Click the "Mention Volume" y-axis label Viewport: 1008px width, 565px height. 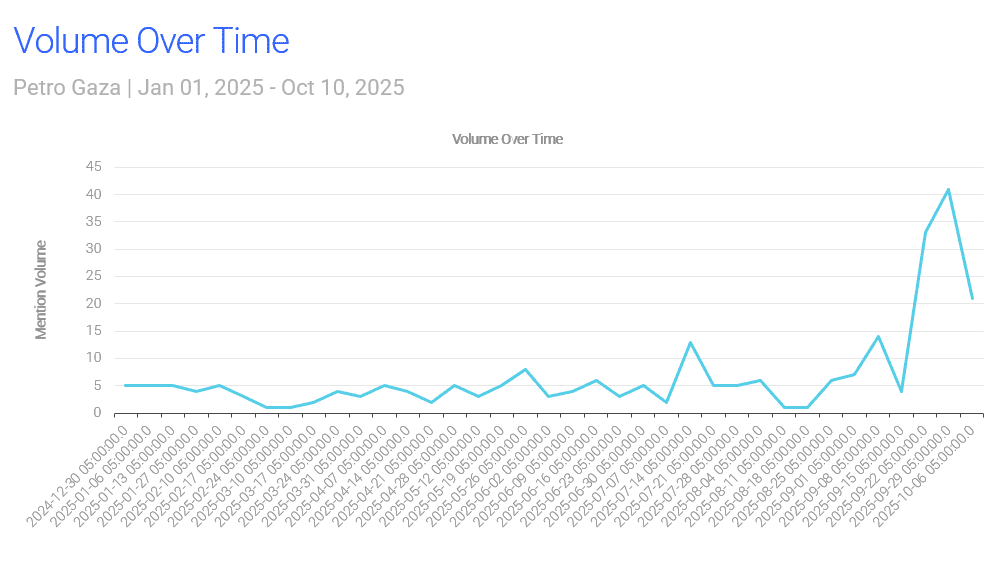tap(41, 289)
